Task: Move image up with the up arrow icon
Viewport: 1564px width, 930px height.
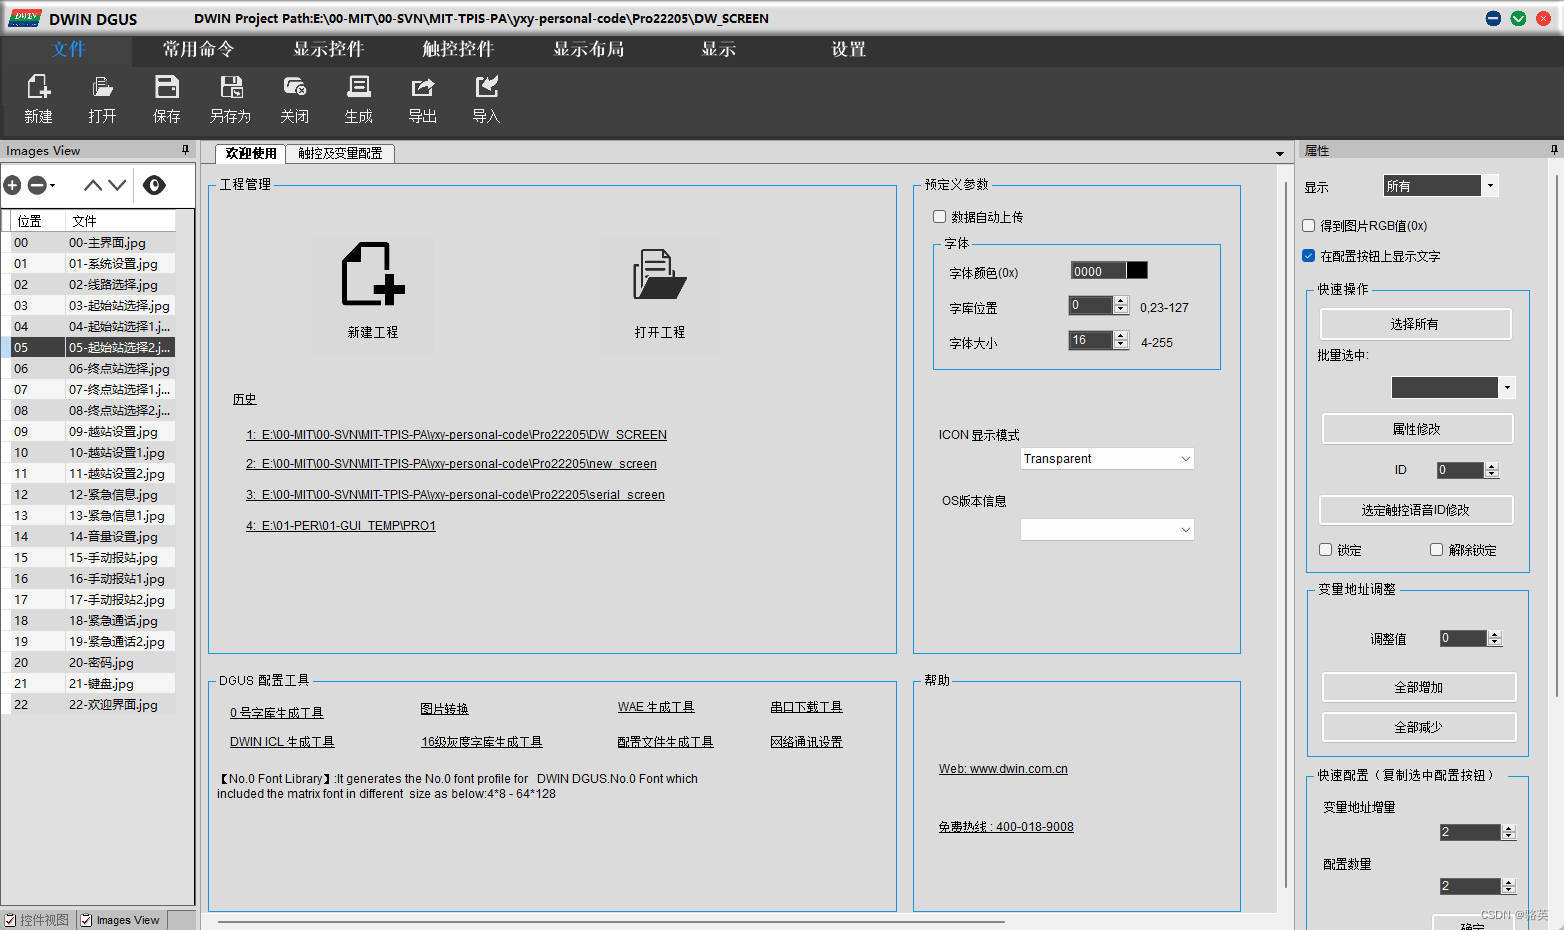Action: coord(93,185)
